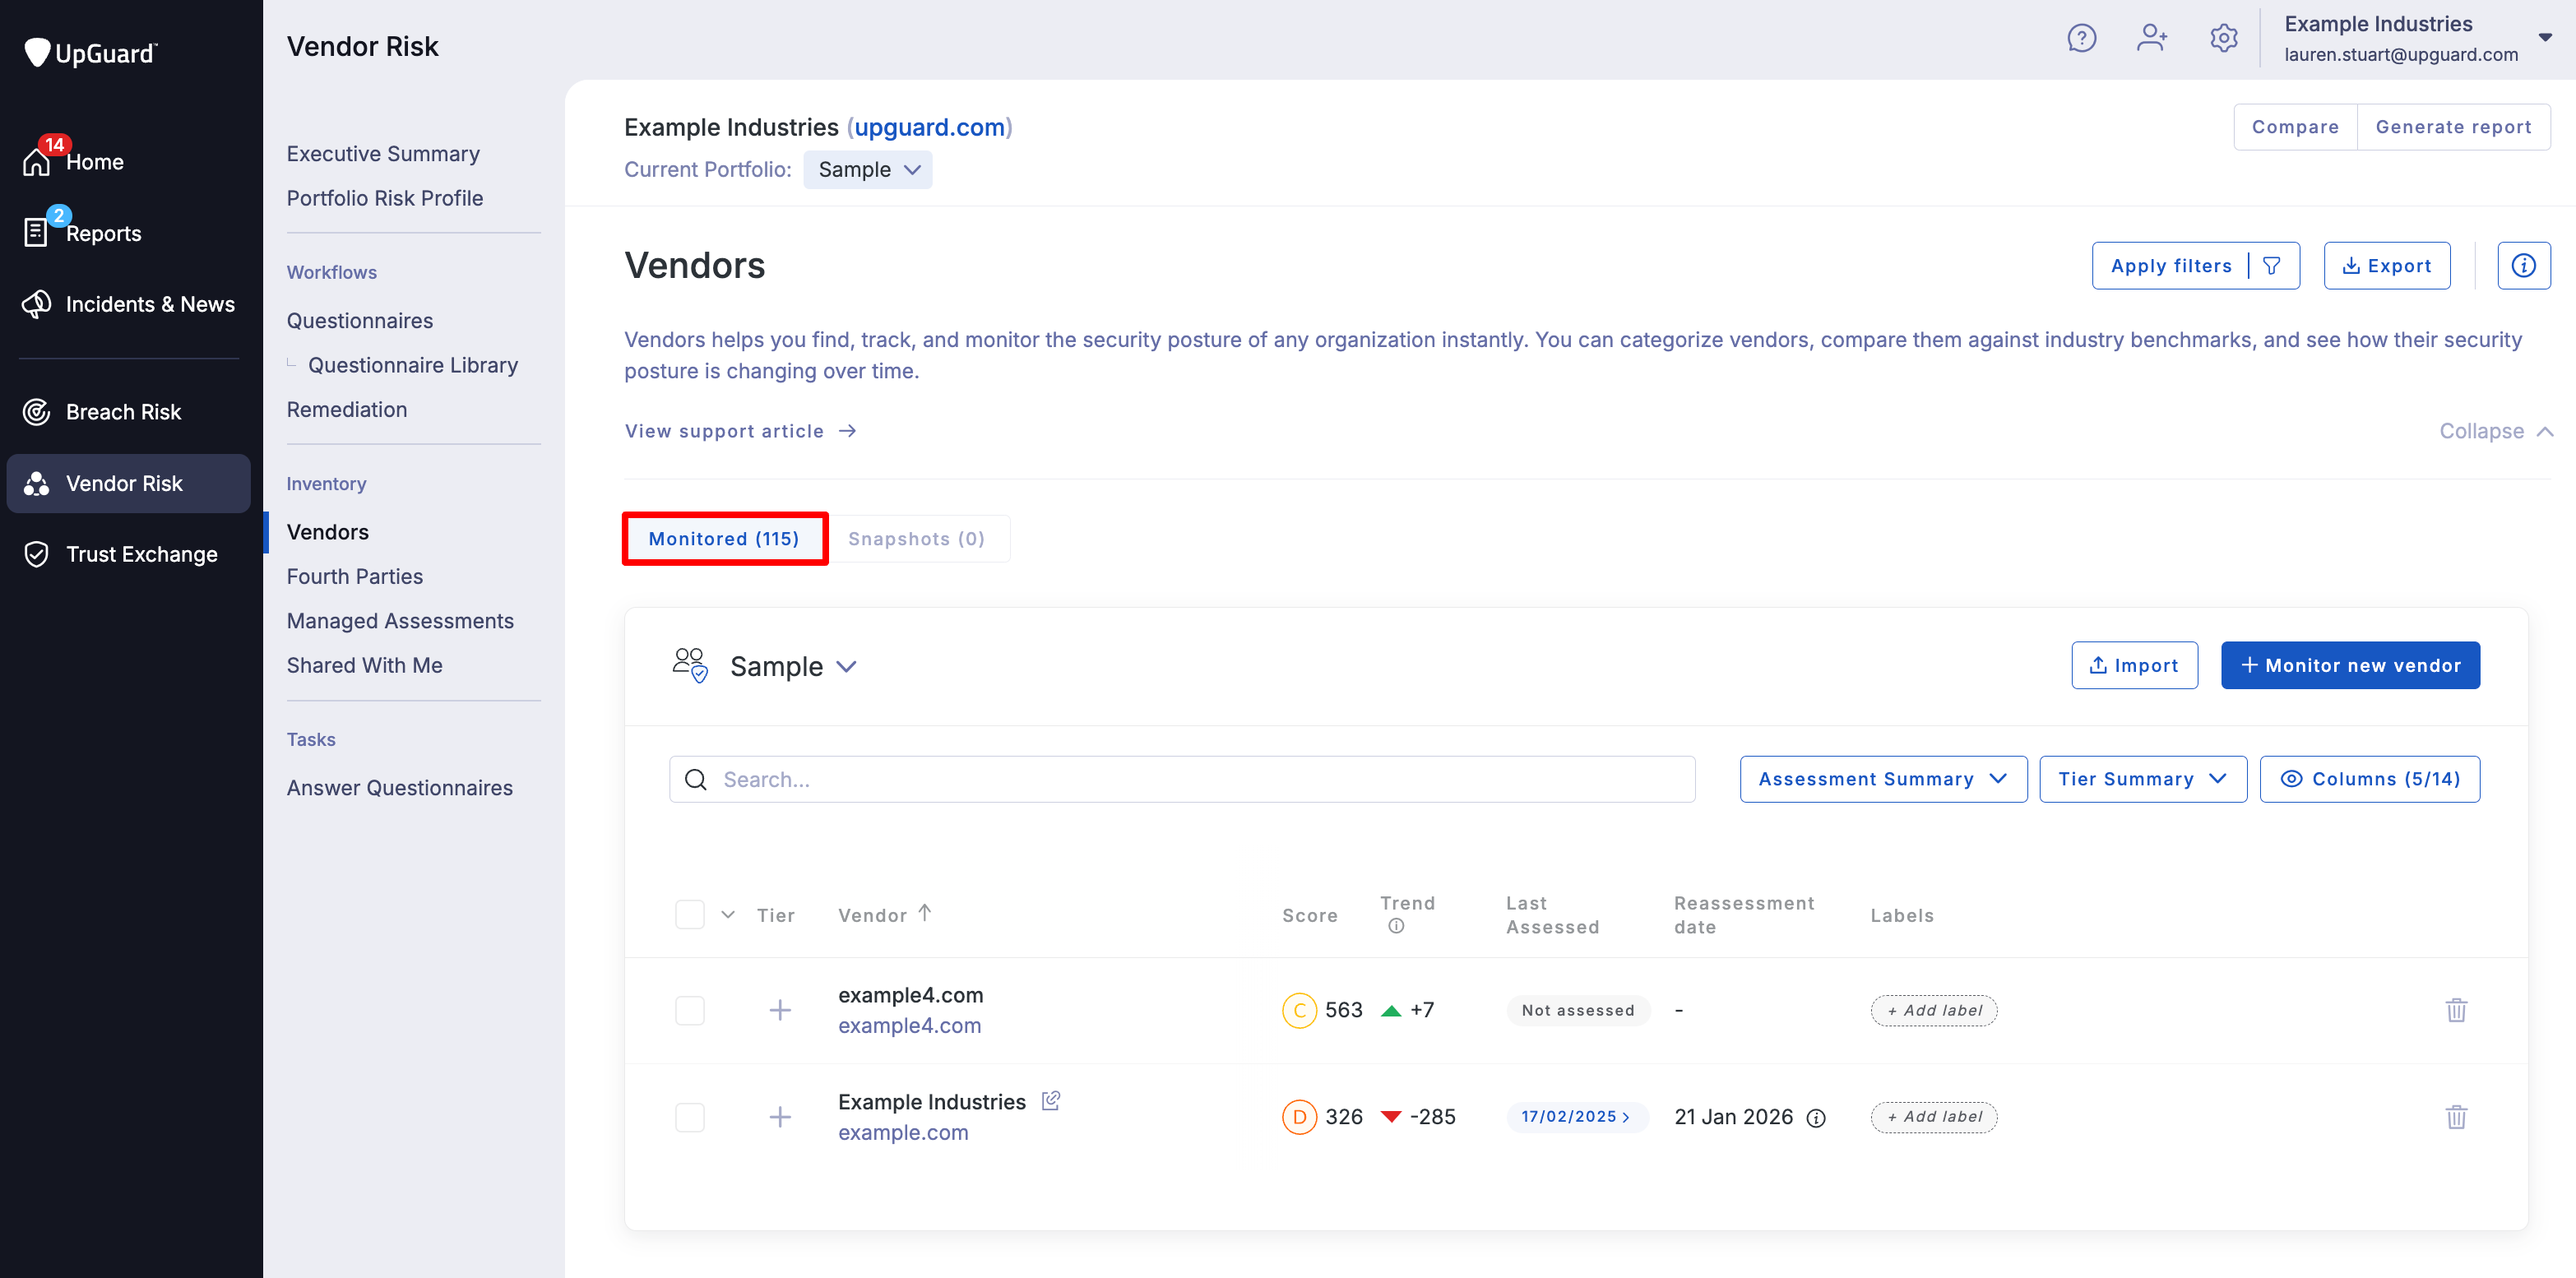Open the Home section with house icon

click(37, 161)
